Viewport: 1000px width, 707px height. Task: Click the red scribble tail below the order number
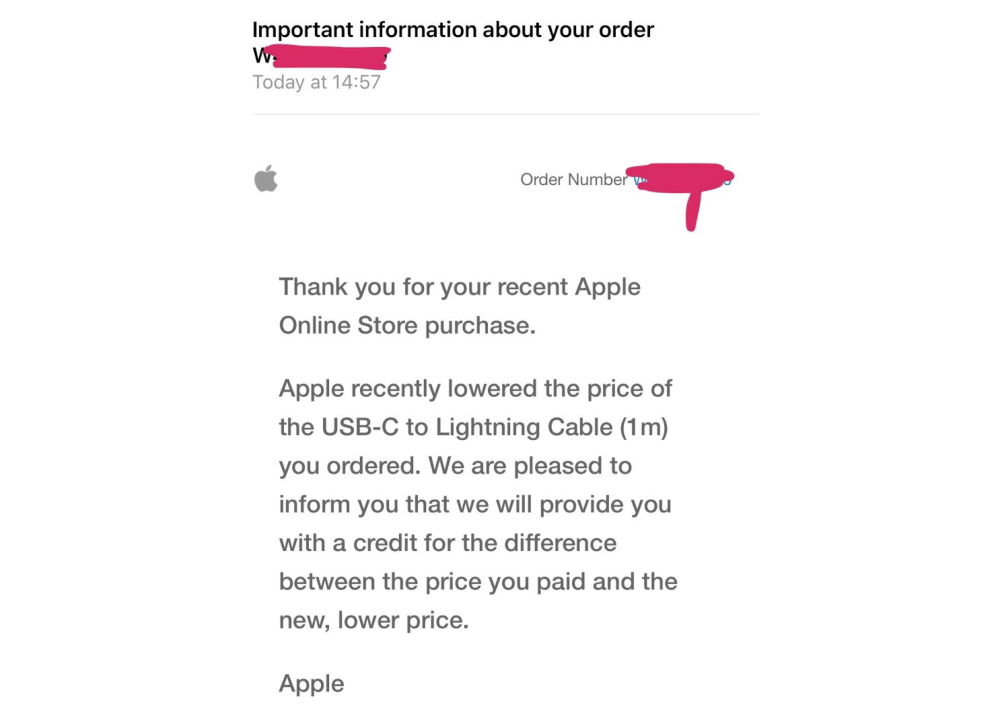(x=692, y=212)
